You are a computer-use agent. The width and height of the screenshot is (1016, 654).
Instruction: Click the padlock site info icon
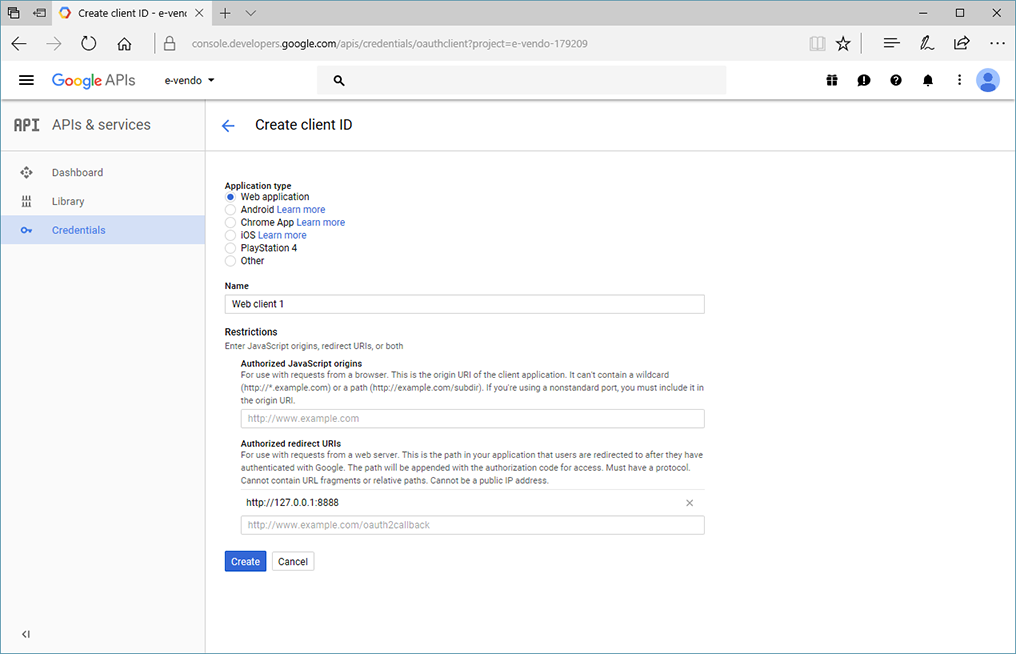coord(169,43)
